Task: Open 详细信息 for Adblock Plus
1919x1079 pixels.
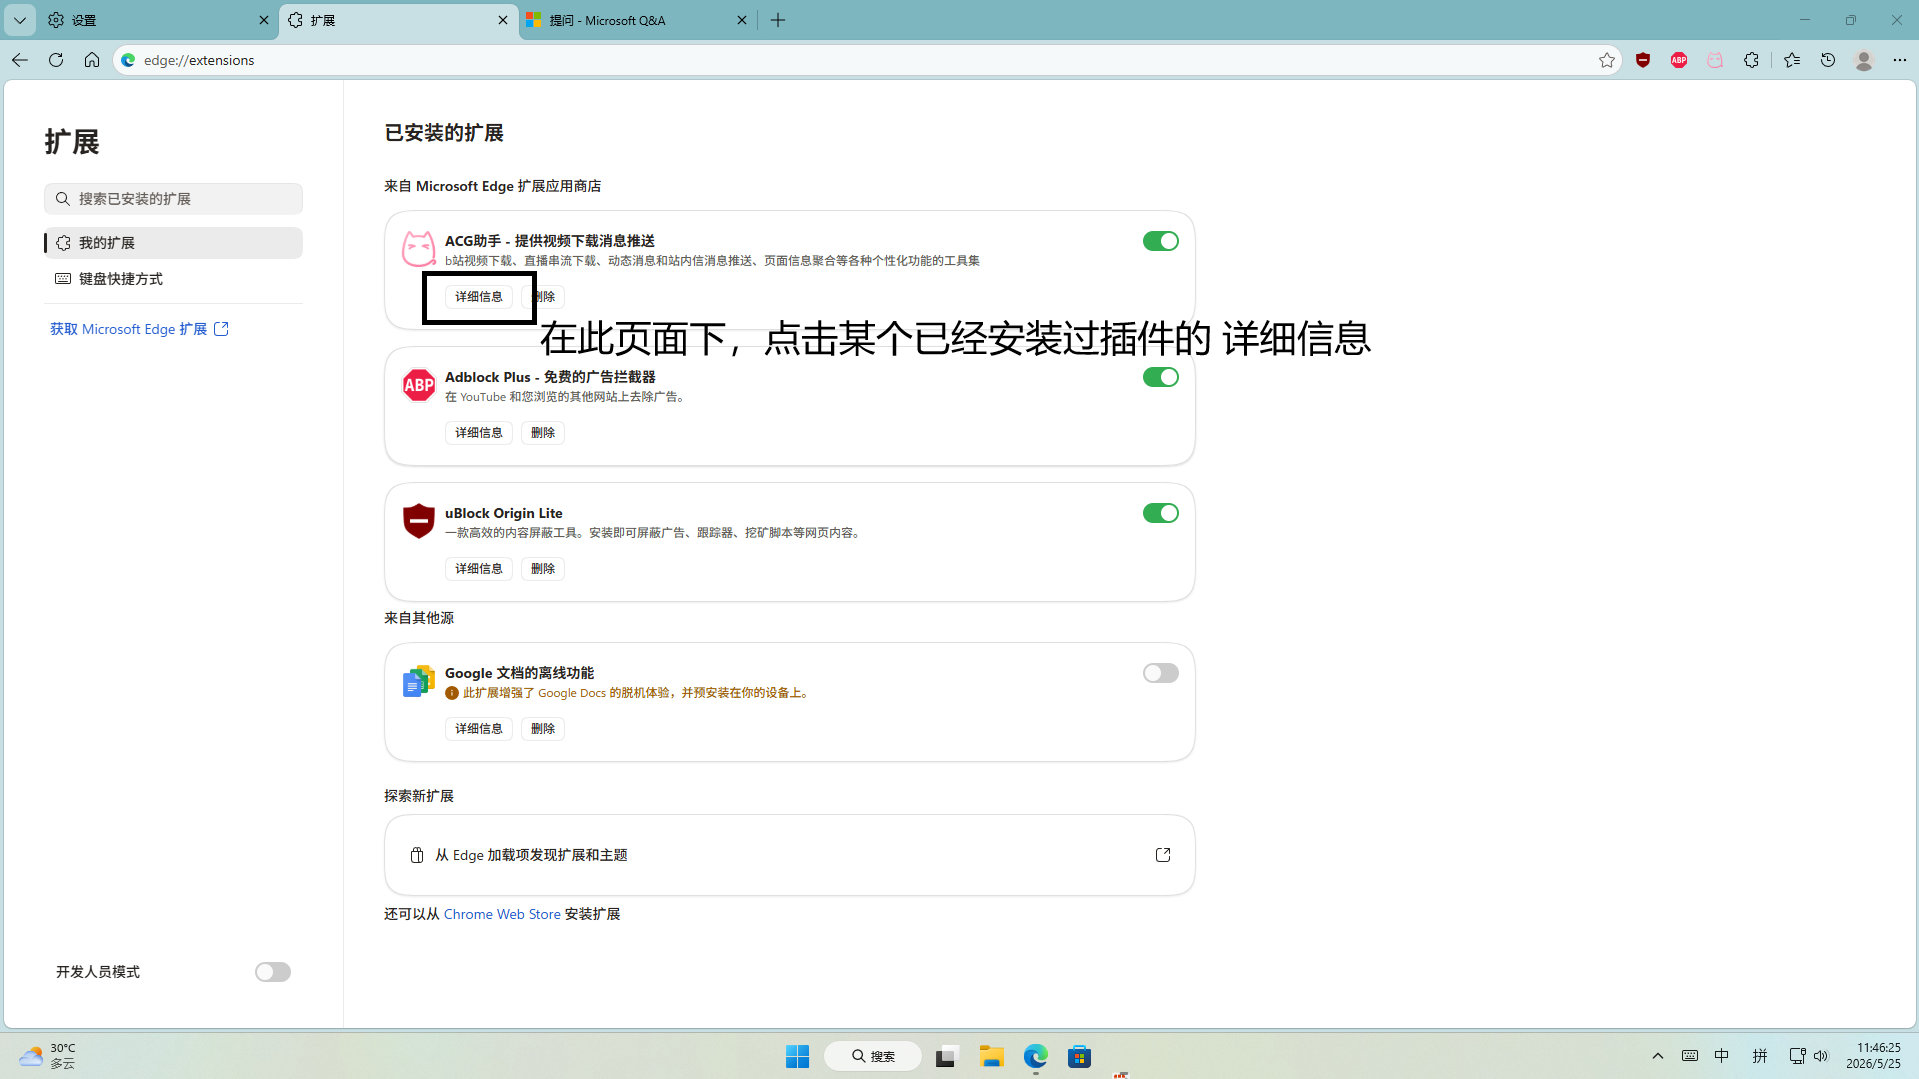Action: pyautogui.click(x=479, y=433)
